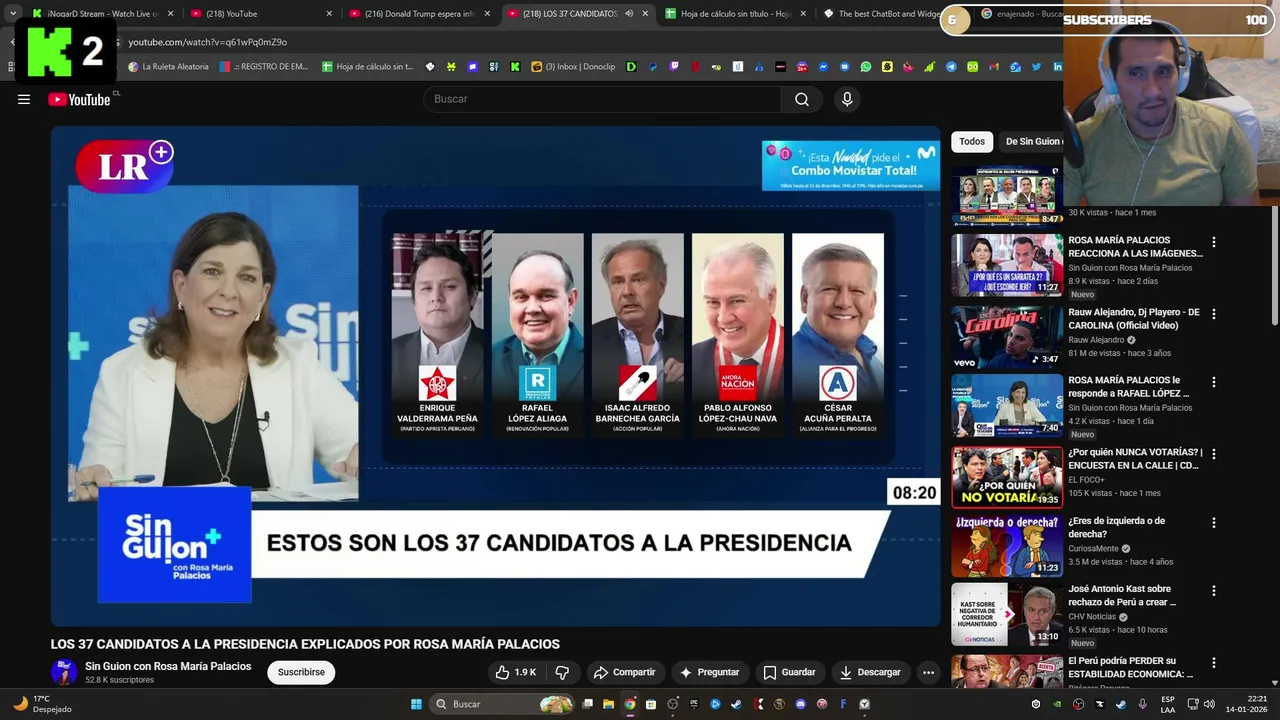Image resolution: width=1280 pixels, height=720 pixels.
Task: Open options for ¿Por quién NUNCA VOTARÍAS? video
Action: click(1214, 454)
